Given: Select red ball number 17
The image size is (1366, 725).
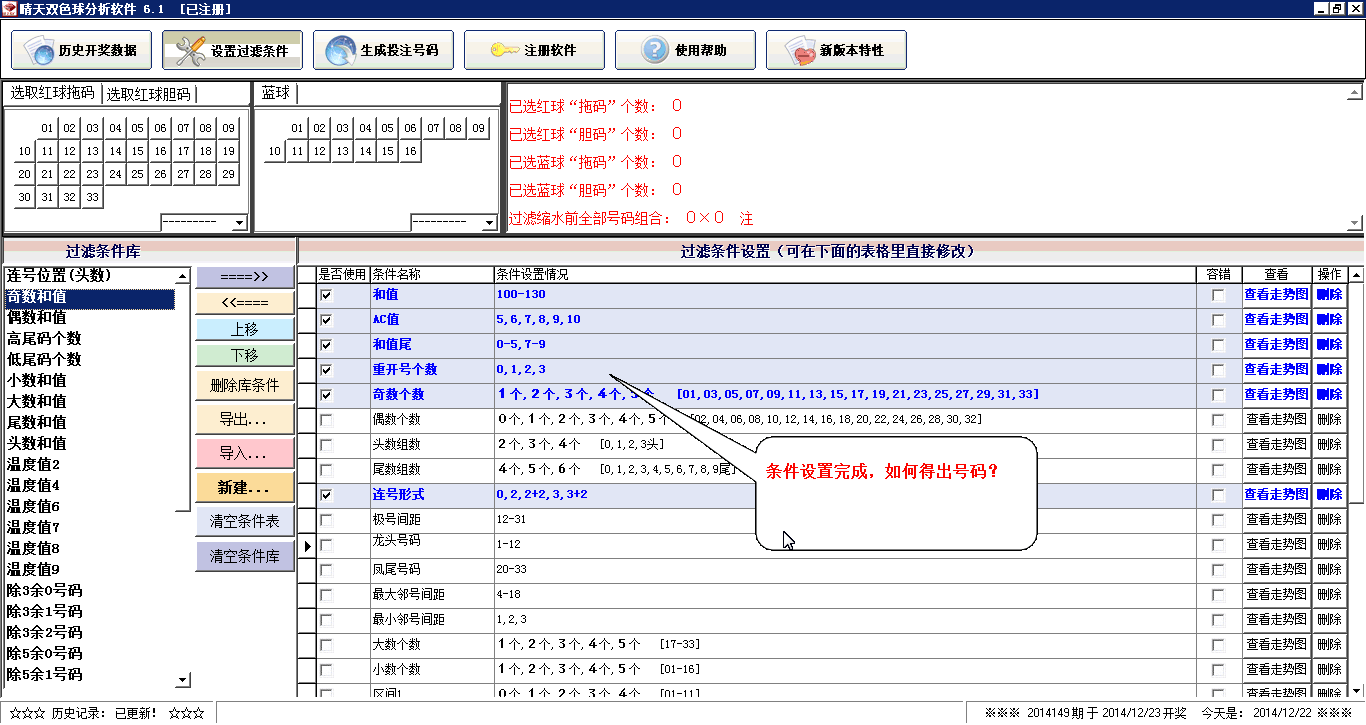Looking at the screenshot, I should pyautogui.click(x=183, y=152).
